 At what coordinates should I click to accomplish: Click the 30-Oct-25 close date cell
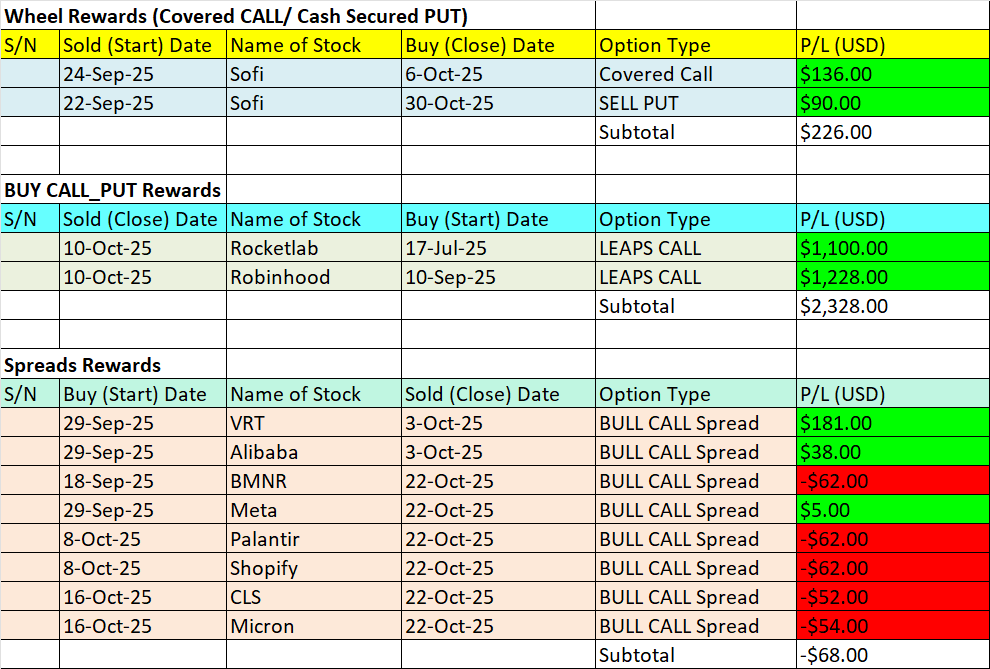(x=498, y=103)
